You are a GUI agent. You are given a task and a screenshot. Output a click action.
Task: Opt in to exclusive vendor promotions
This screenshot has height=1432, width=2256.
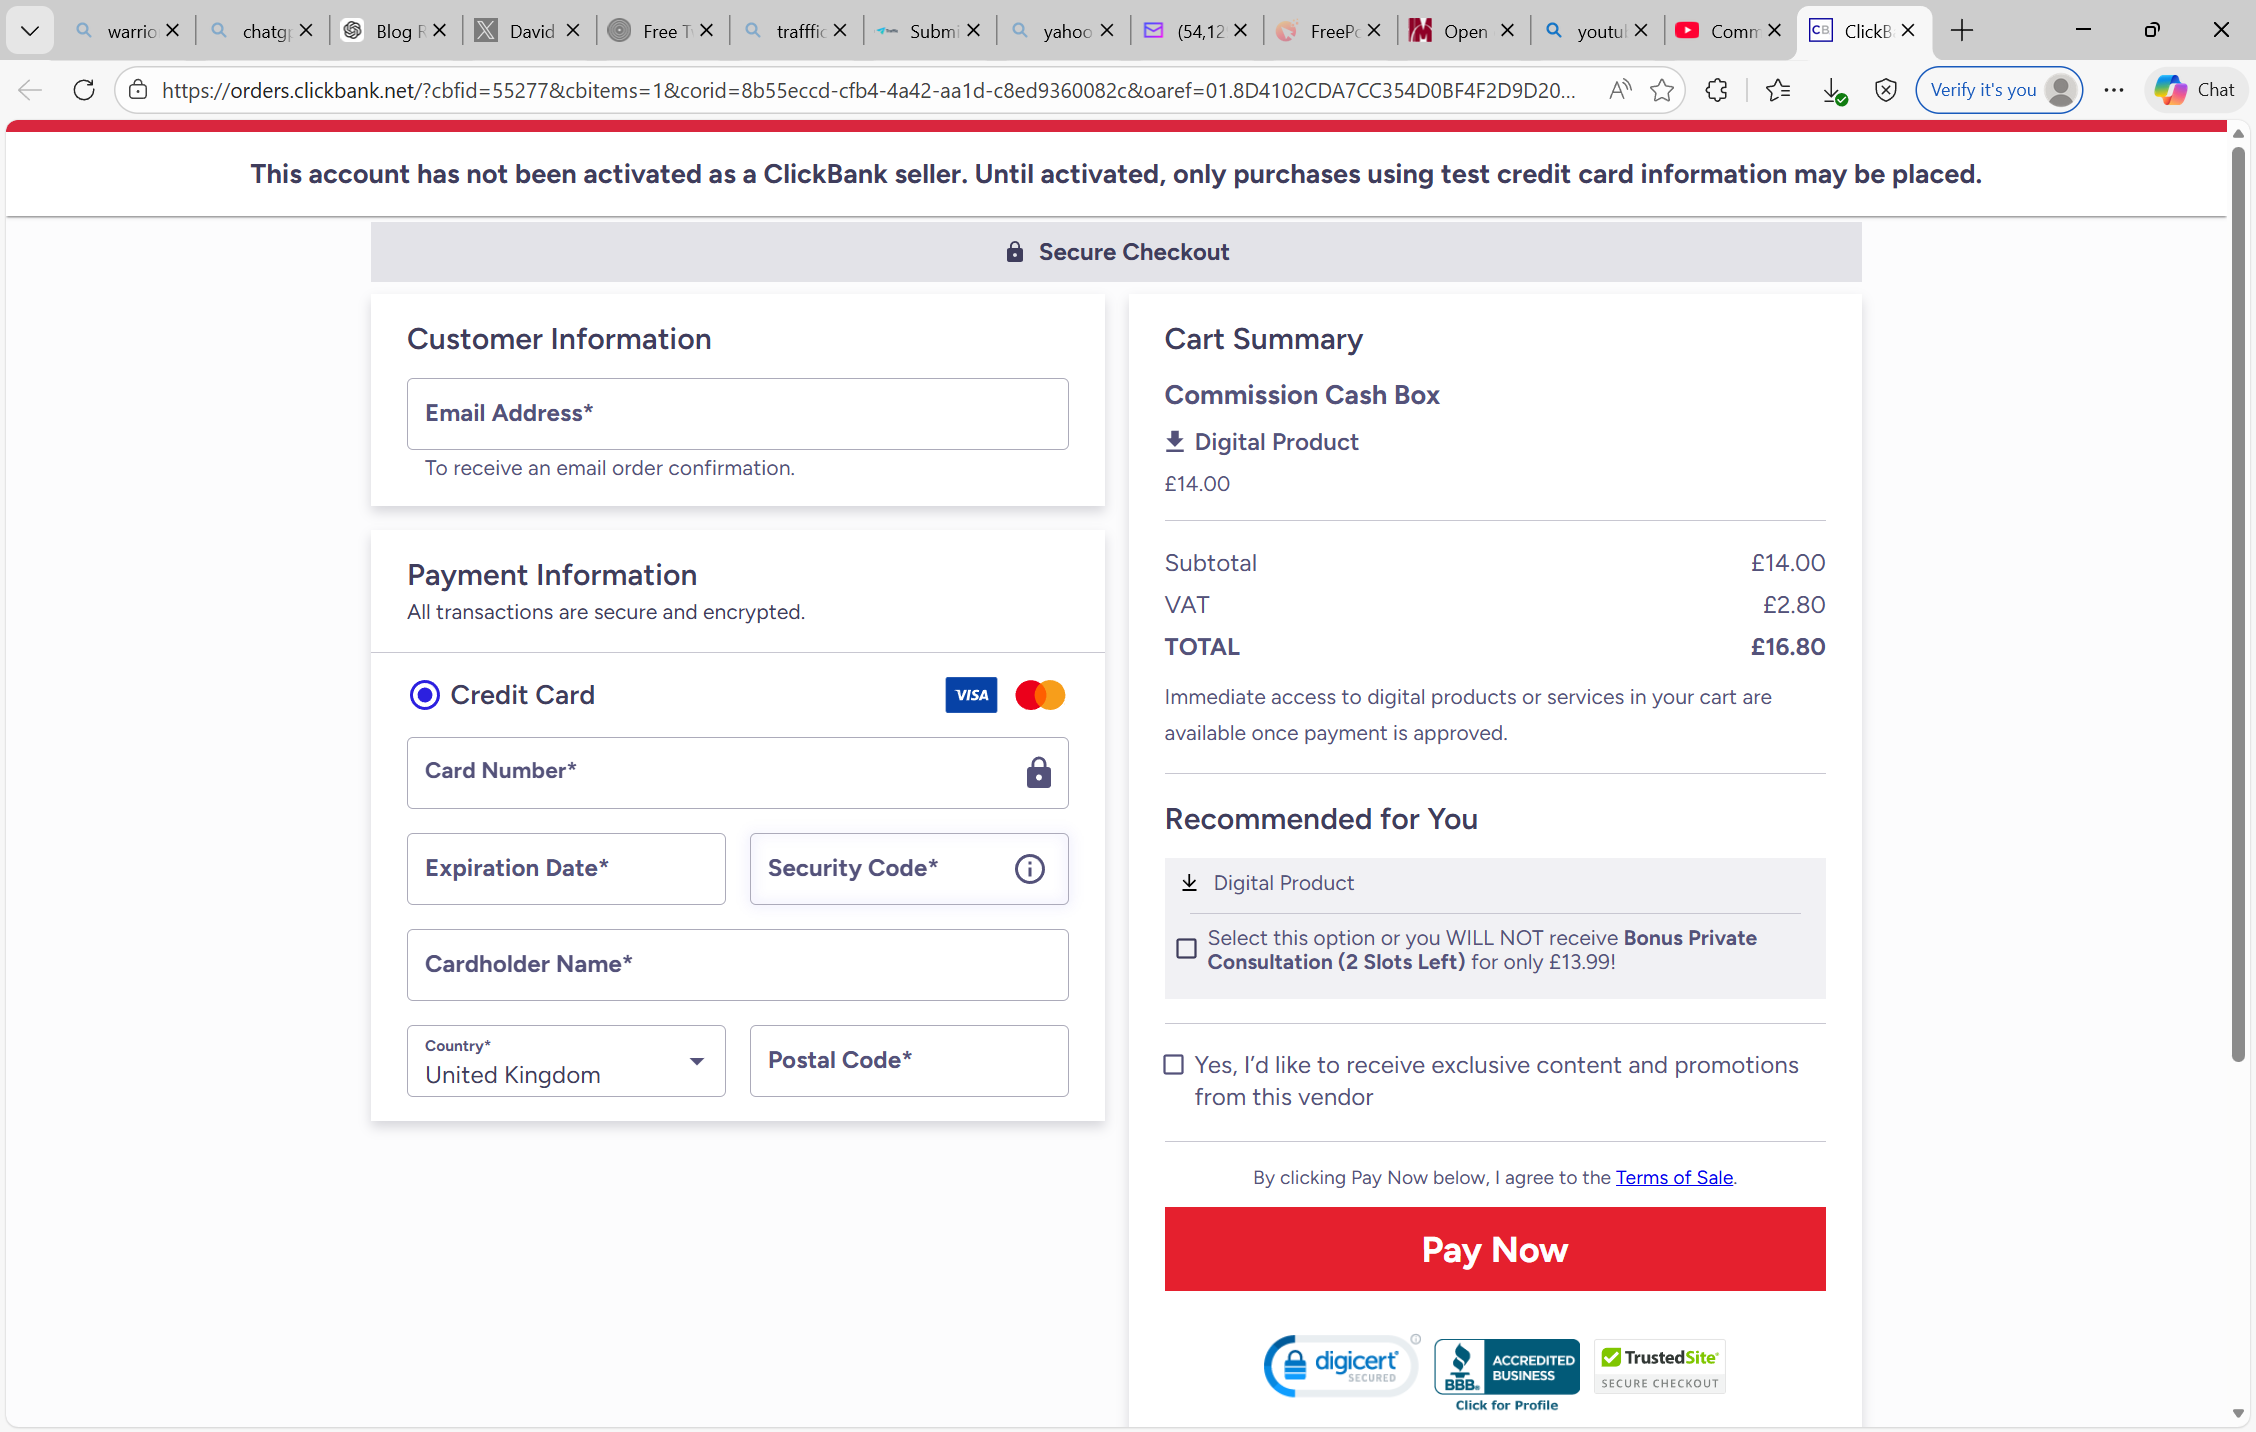(x=1174, y=1065)
